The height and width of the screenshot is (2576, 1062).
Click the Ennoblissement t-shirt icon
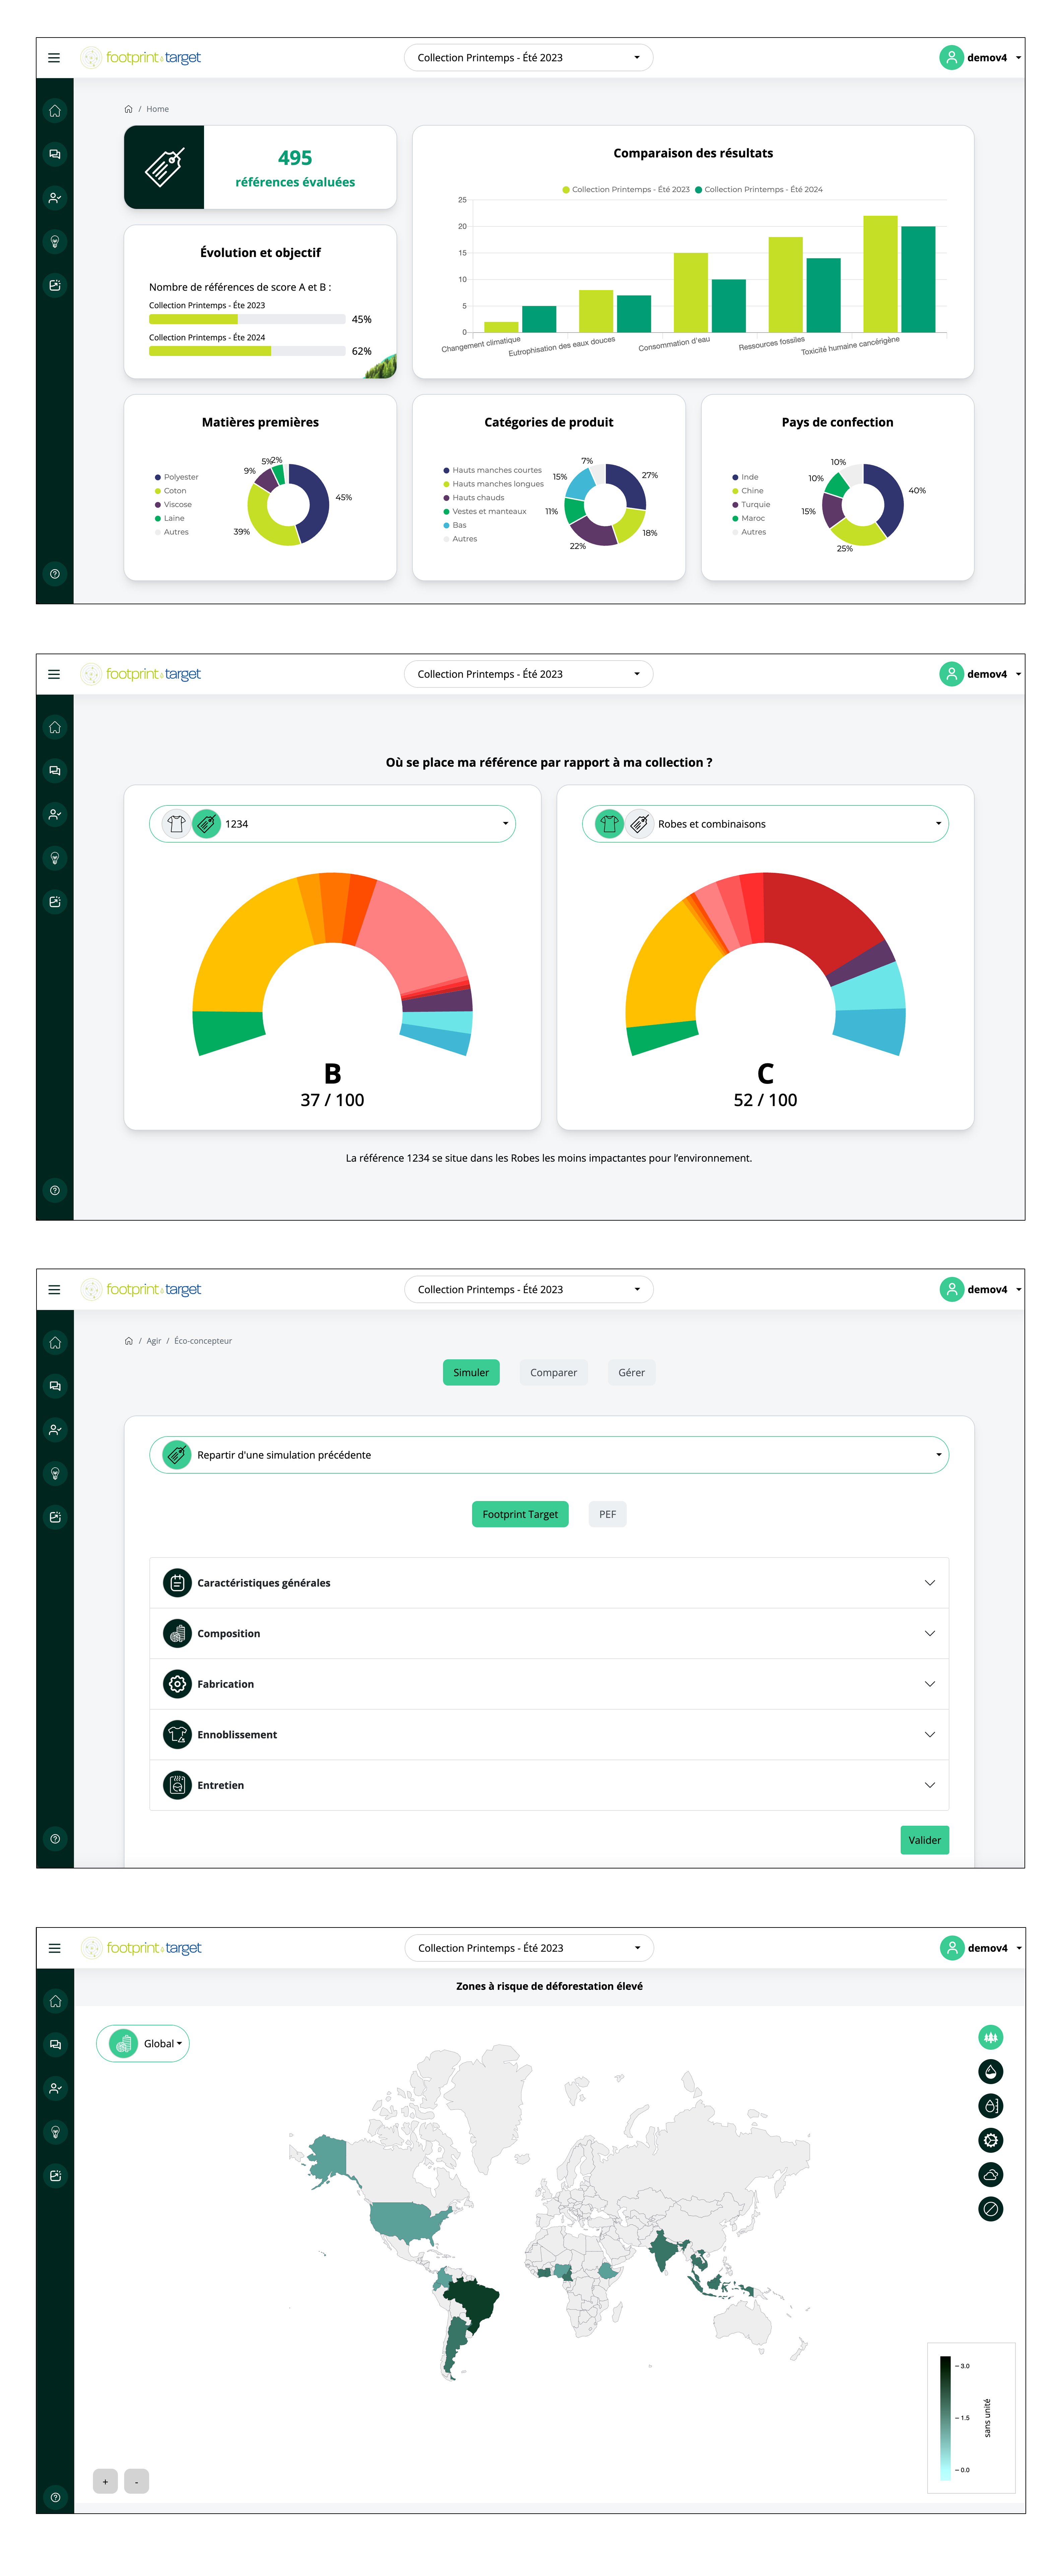(x=177, y=1735)
